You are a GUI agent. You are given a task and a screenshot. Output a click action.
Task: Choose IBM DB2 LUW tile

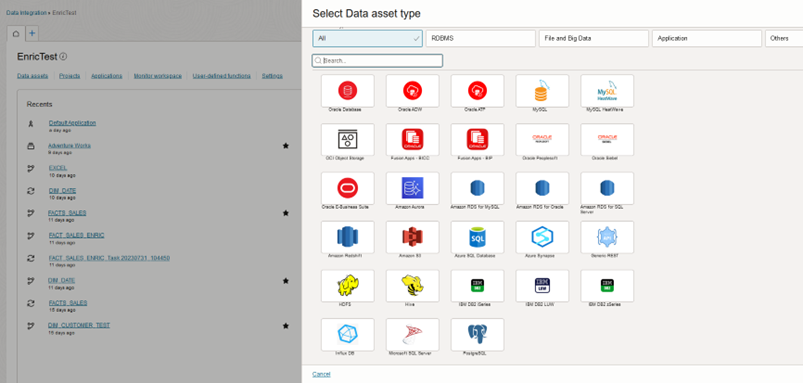pyautogui.click(x=542, y=286)
